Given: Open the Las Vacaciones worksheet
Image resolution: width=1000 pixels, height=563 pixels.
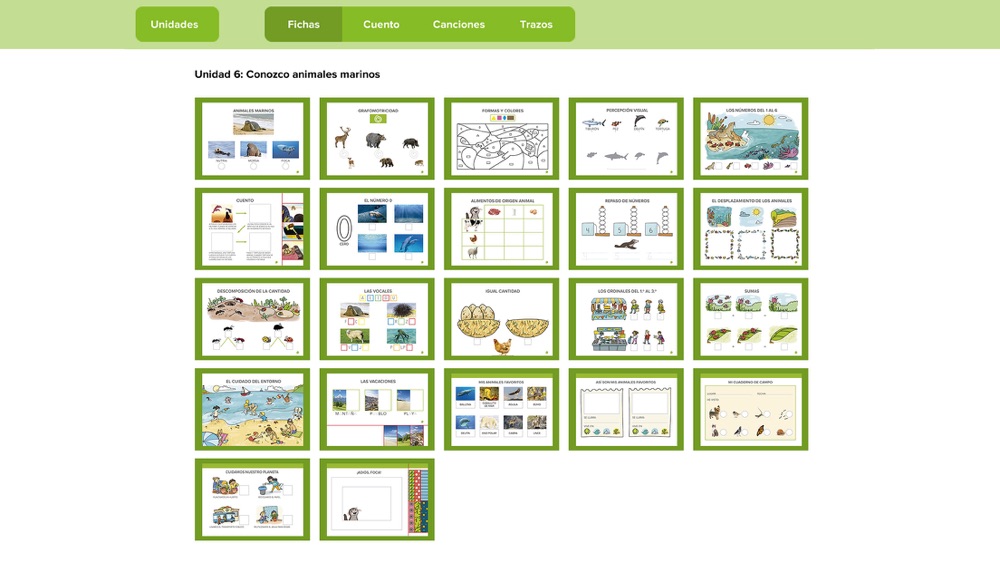Looking at the screenshot, I should tap(377, 409).
